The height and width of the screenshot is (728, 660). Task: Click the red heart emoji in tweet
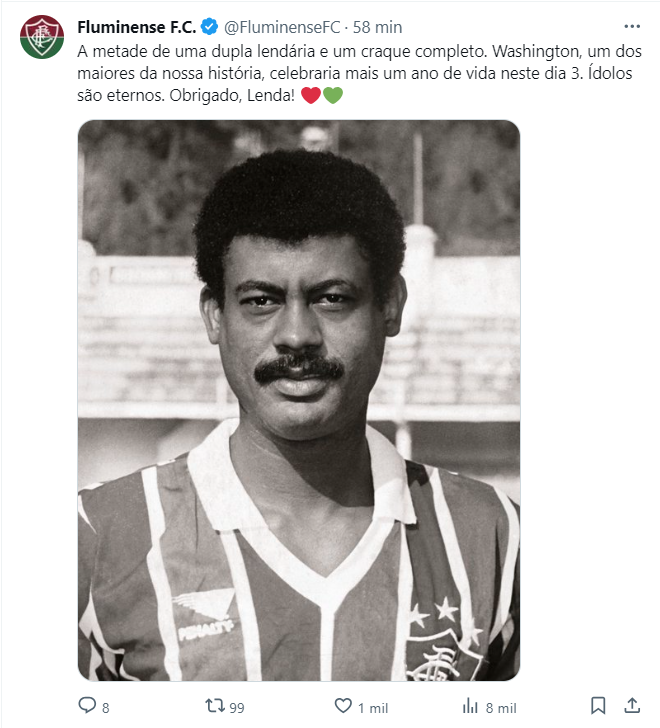coord(311,95)
